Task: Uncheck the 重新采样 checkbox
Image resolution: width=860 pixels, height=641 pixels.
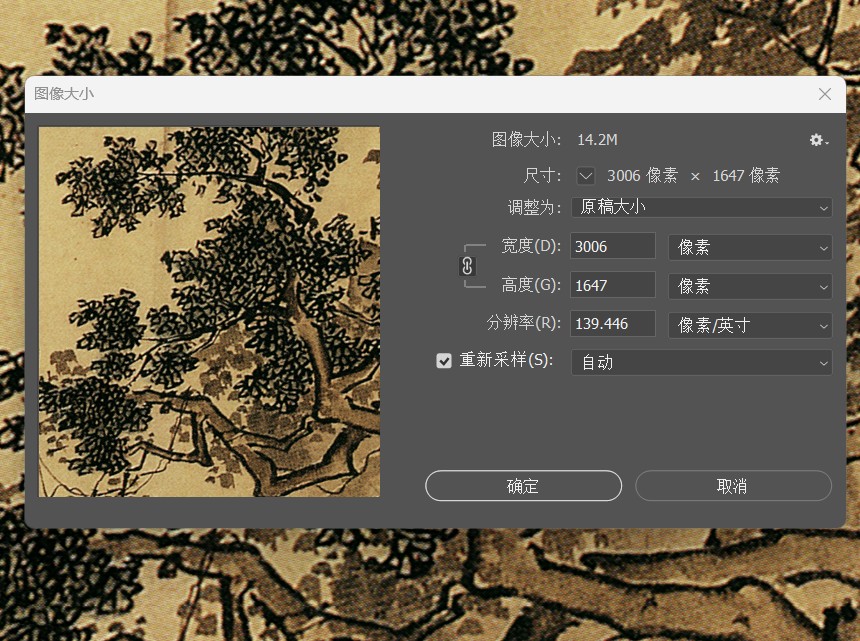Action: [x=444, y=360]
